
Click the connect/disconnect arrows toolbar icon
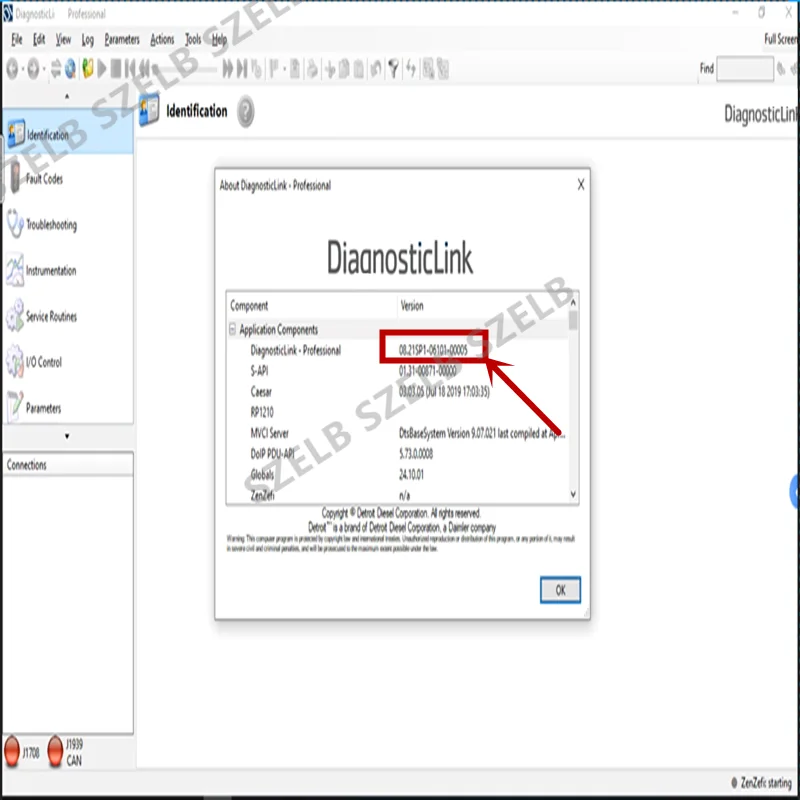[56, 68]
